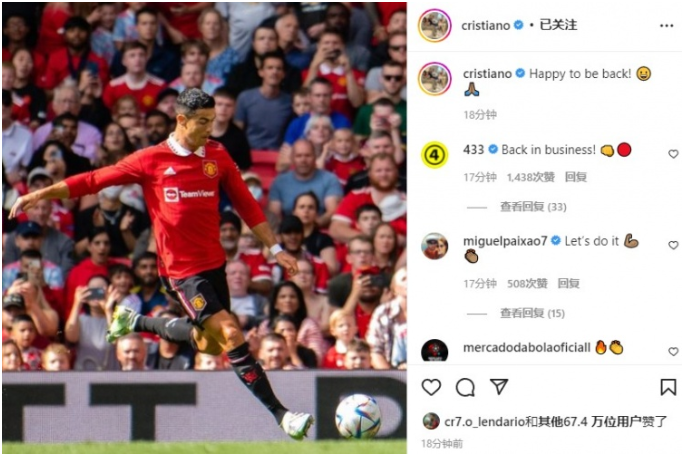
Task: Reply to miguelpaixao7's comment via 回复
Action: pos(568,283)
